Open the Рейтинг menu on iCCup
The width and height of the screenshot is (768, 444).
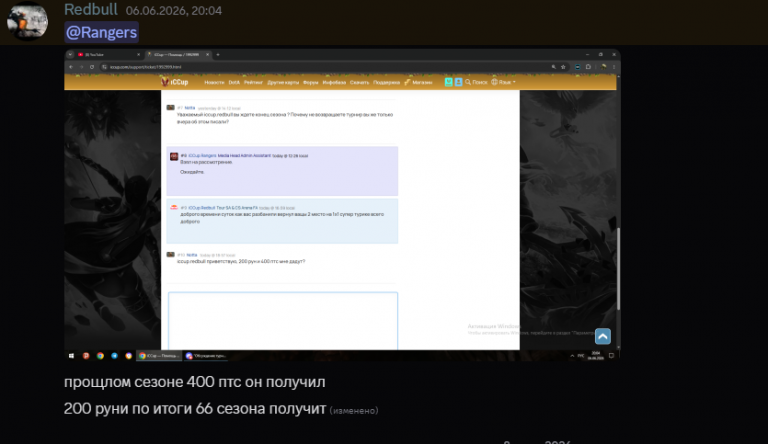pyautogui.click(x=253, y=82)
